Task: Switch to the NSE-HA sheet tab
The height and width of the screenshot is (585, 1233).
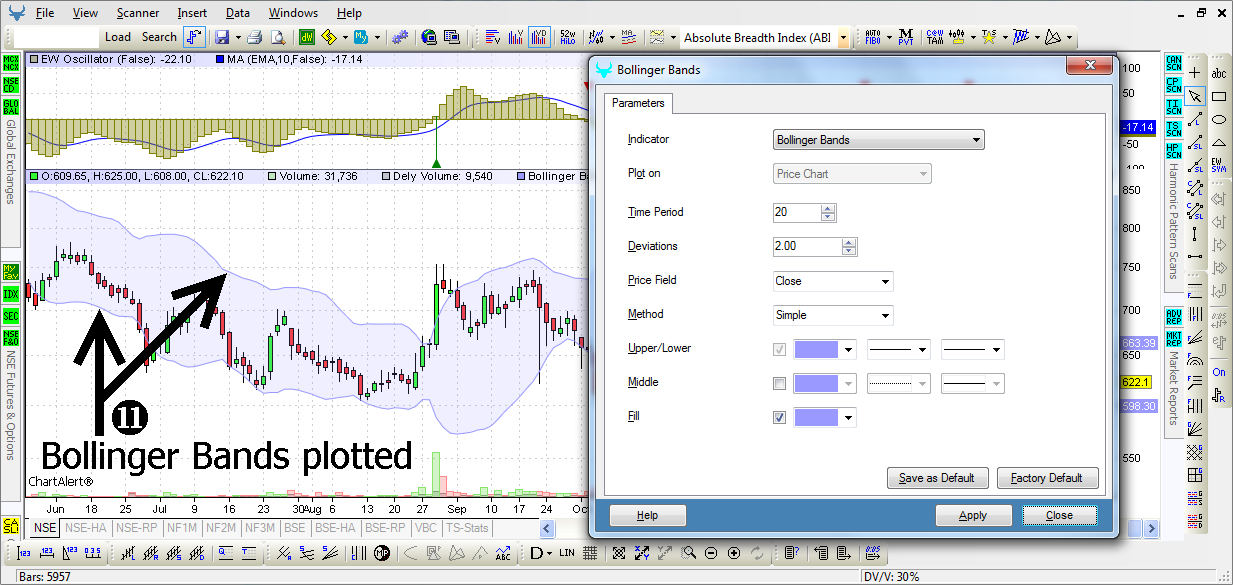Action: [86, 528]
